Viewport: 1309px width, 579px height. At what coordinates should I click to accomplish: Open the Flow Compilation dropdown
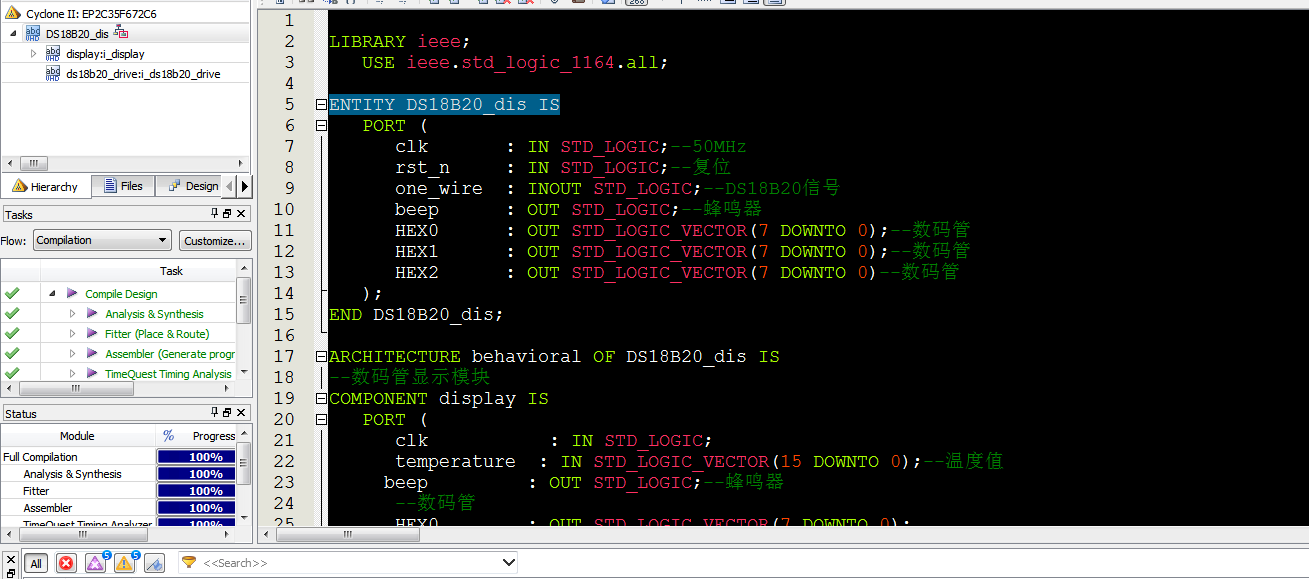pos(102,240)
